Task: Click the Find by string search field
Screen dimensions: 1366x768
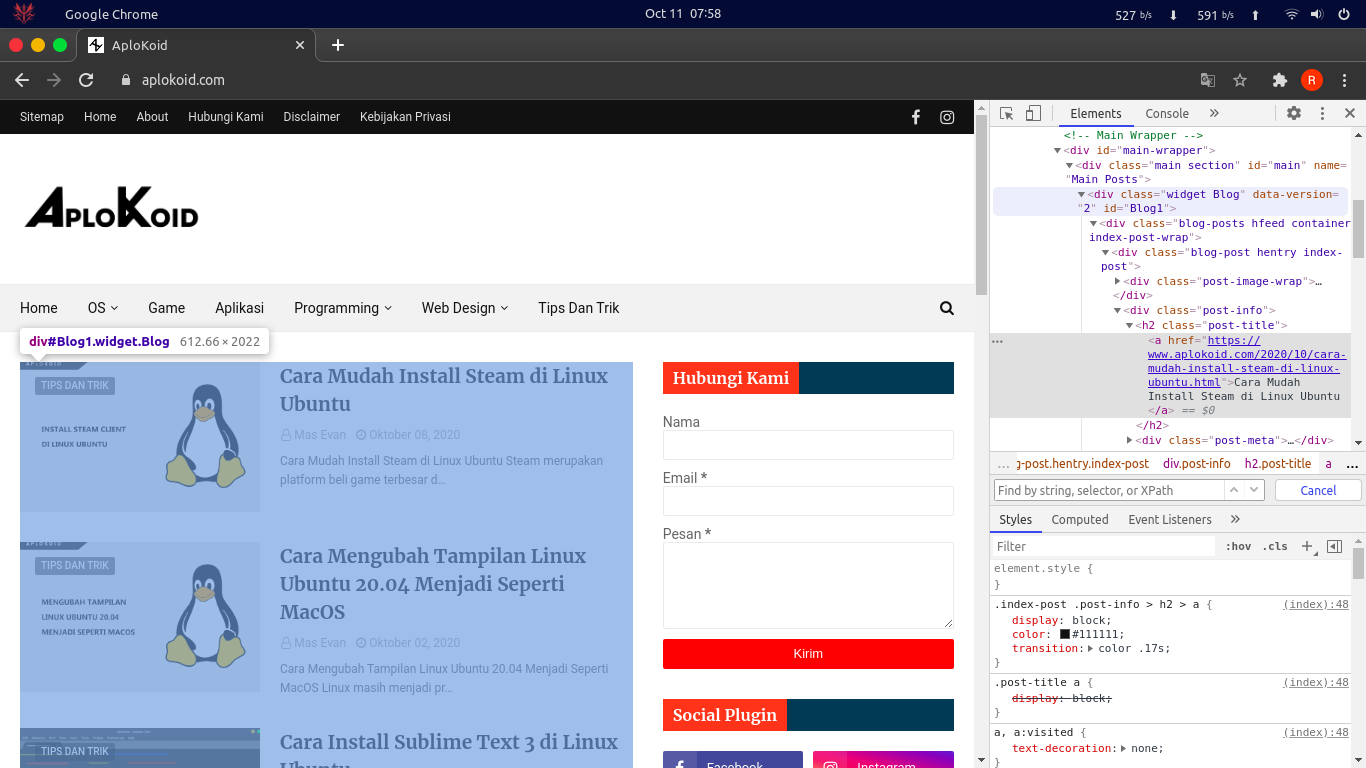Action: coord(1108,490)
